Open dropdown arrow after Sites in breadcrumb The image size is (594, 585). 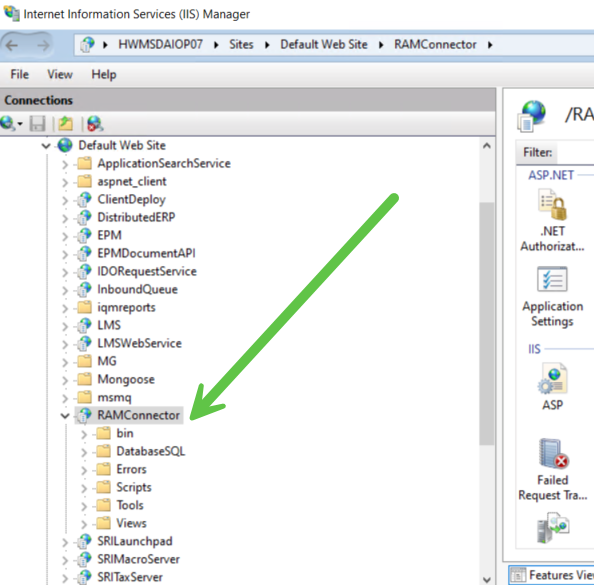tap(267, 45)
